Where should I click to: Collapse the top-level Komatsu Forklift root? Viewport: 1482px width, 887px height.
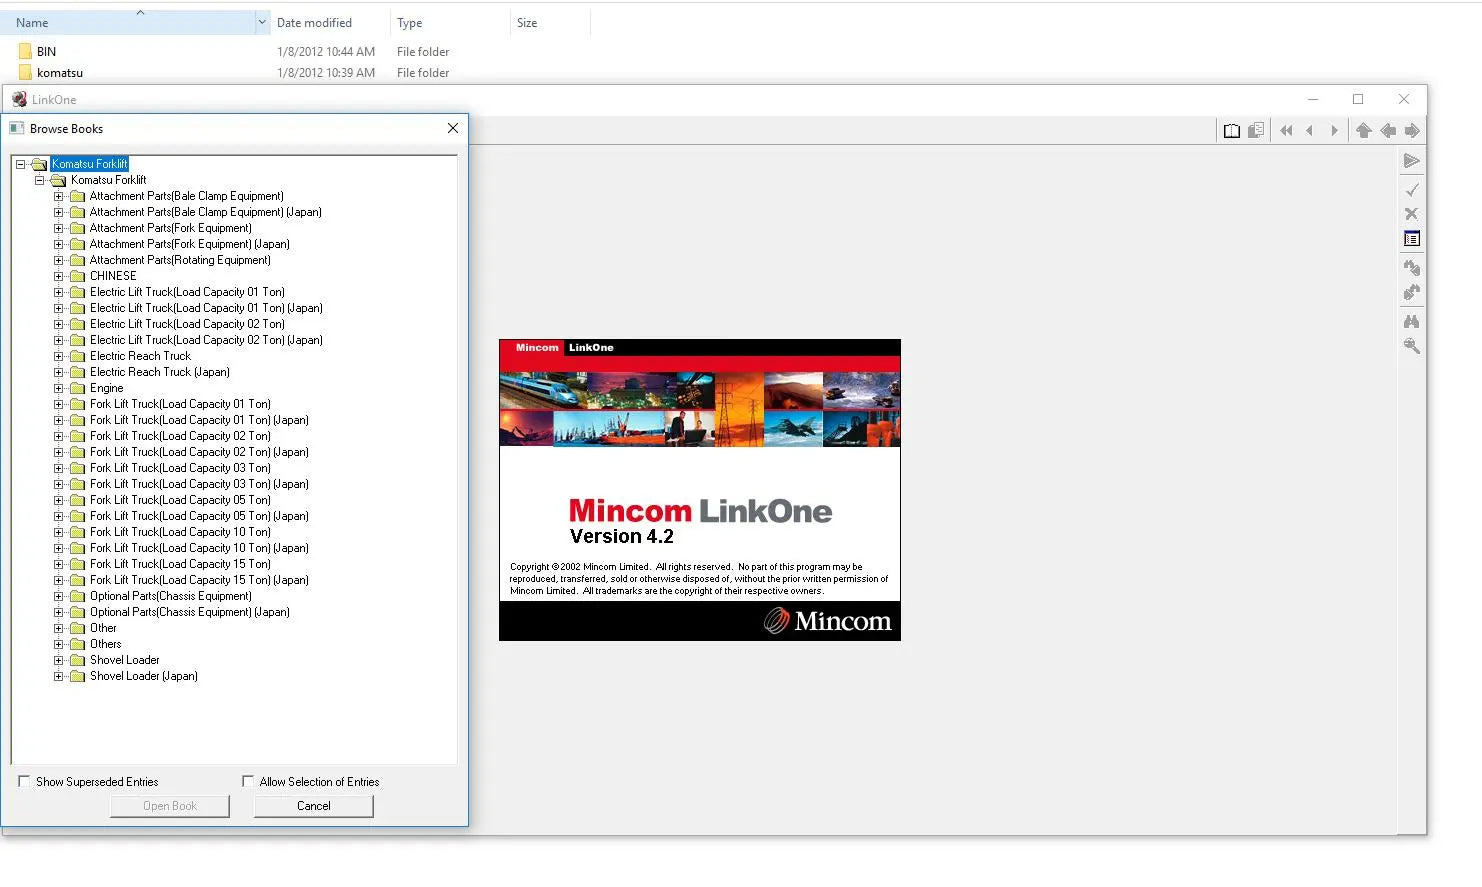coord(20,164)
